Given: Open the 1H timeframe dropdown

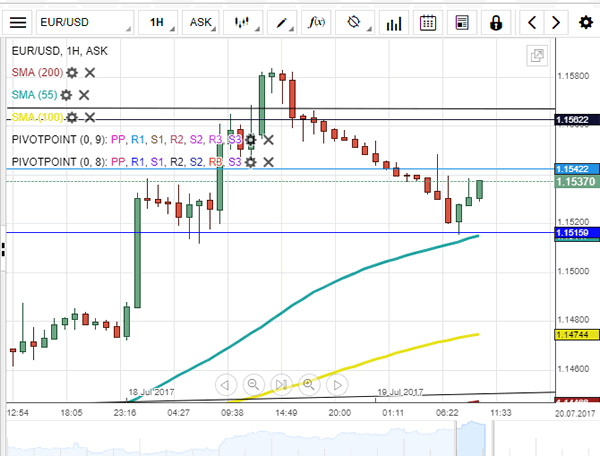Looking at the screenshot, I should 158,23.
